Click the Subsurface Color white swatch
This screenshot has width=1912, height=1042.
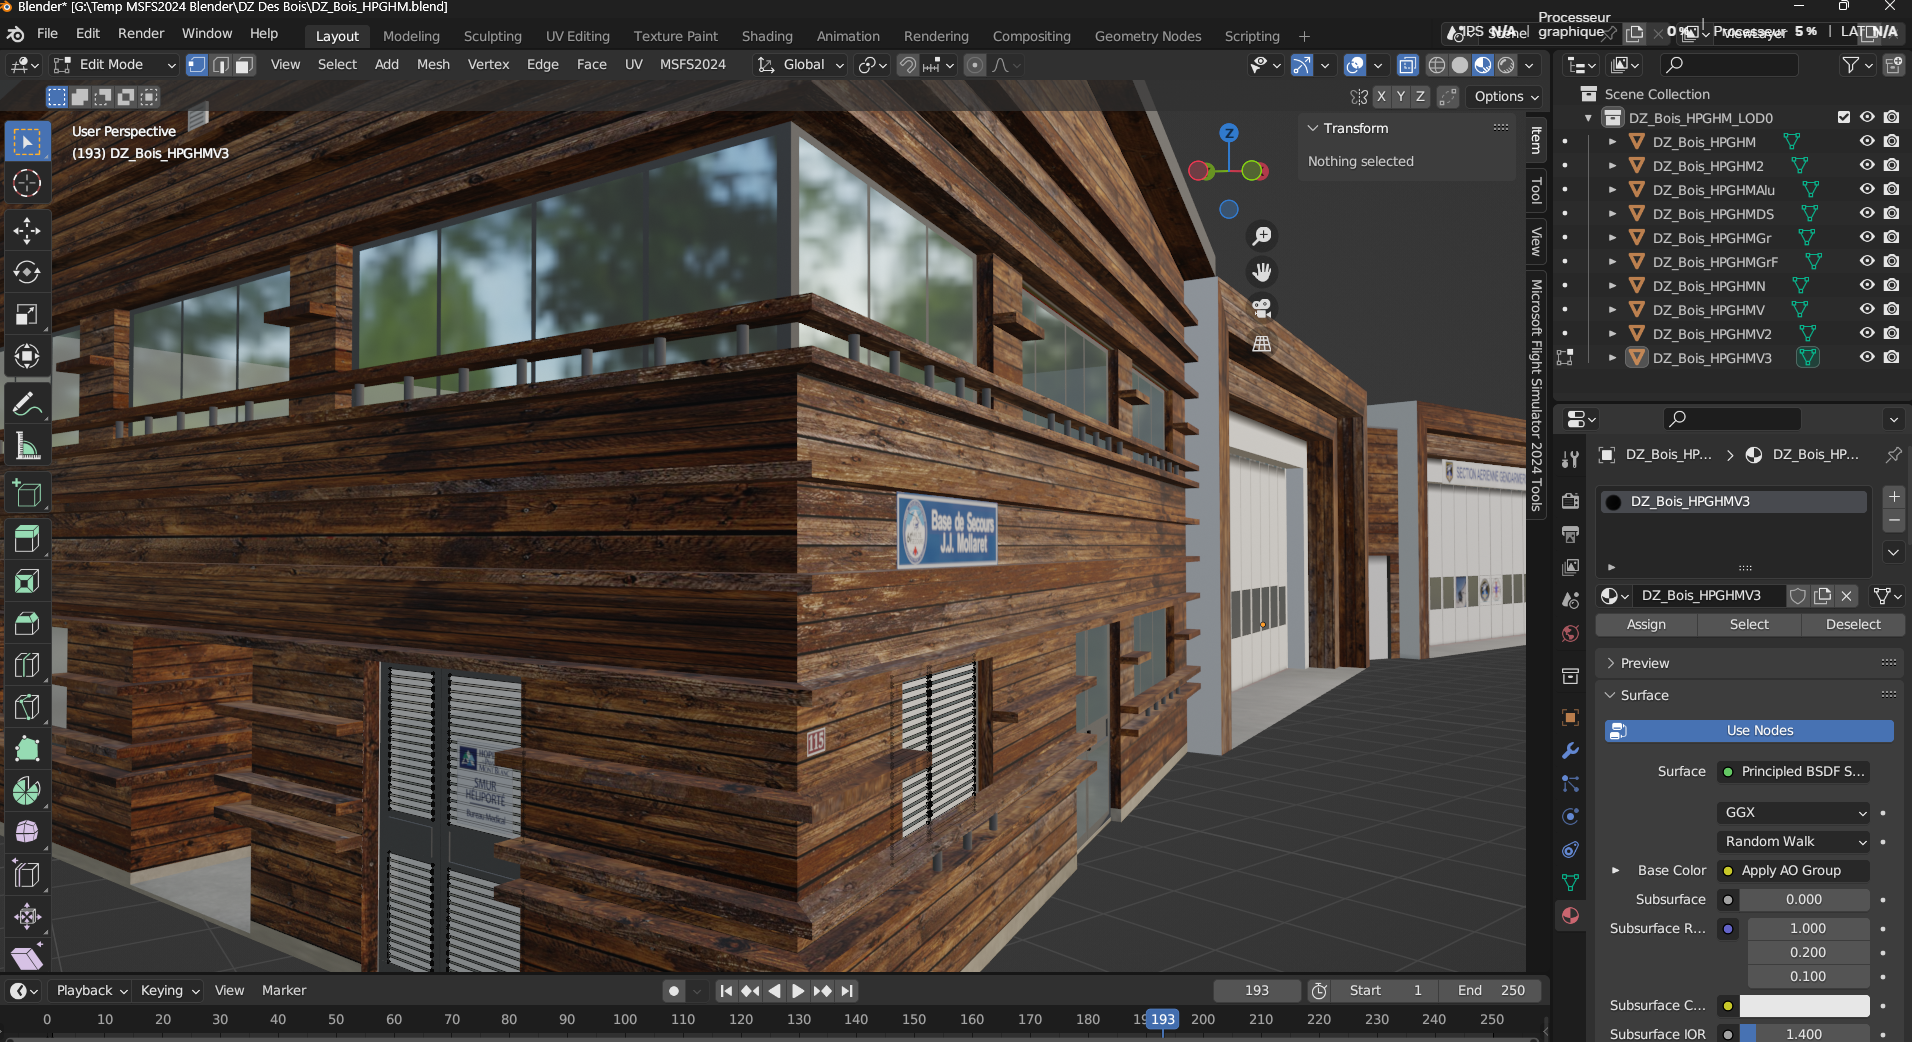pyautogui.click(x=1804, y=1005)
